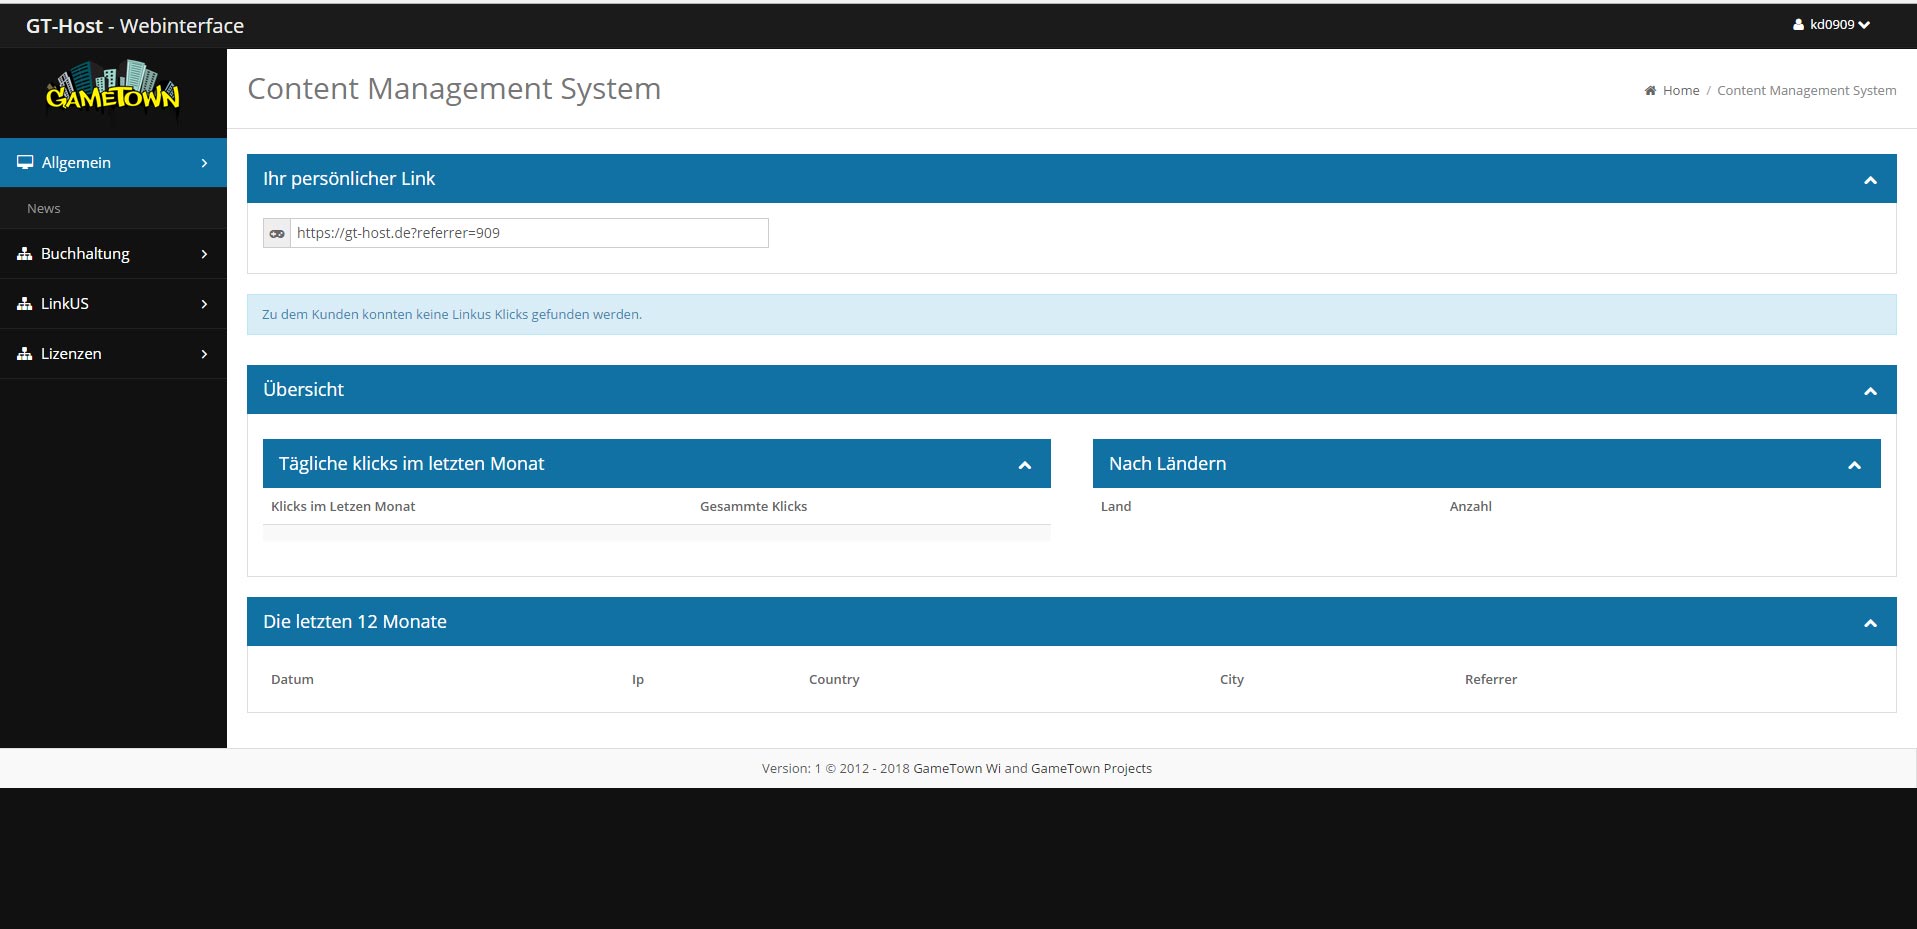Image resolution: width=1917 pixels, height=929 pixels.
Task: Collapse the Übersicht panel
Action: pos(1870,391)
